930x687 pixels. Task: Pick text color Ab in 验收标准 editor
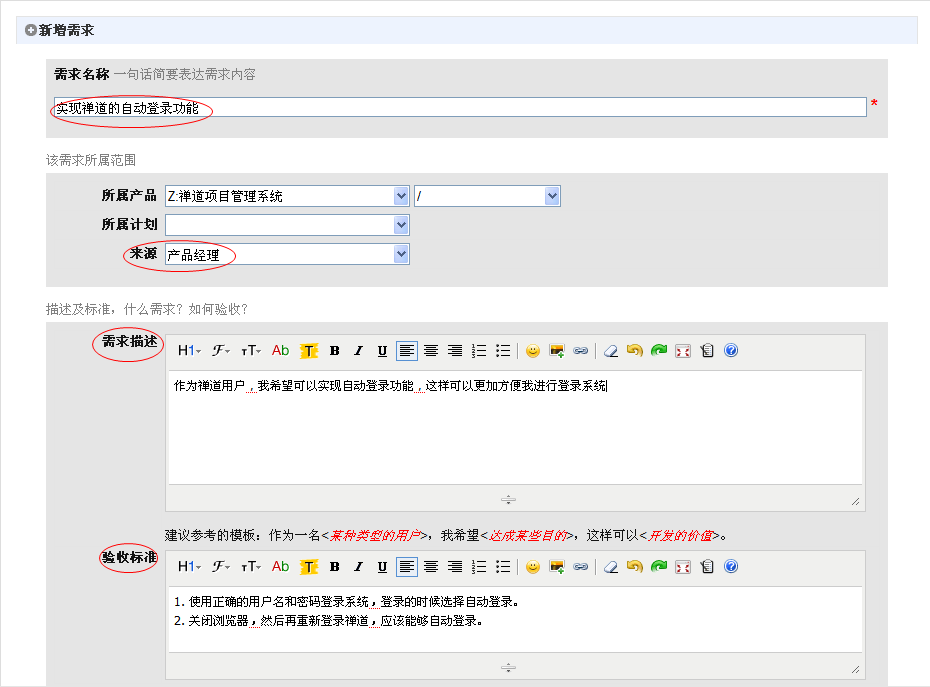(280, 567)
